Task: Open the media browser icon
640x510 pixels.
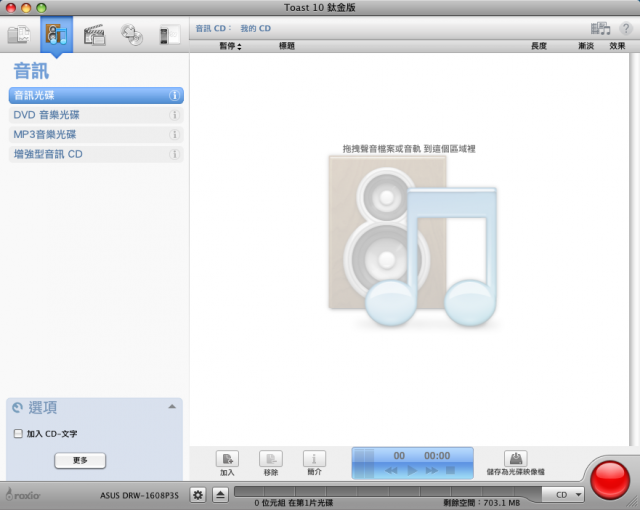Action: point(600,28)
